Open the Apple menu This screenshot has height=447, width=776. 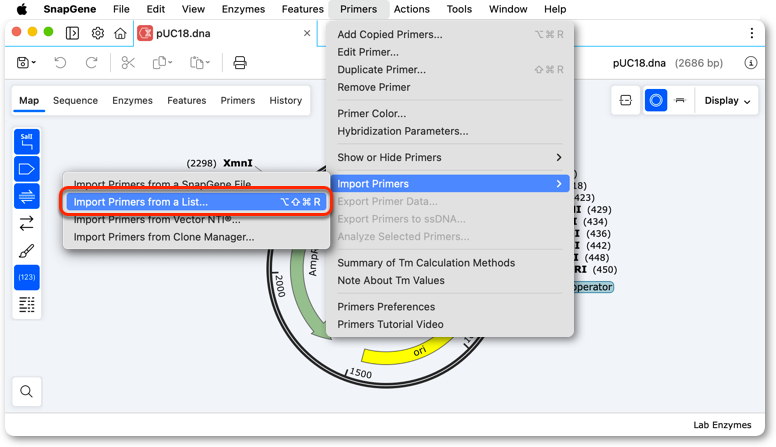click(x=22, y=9)
